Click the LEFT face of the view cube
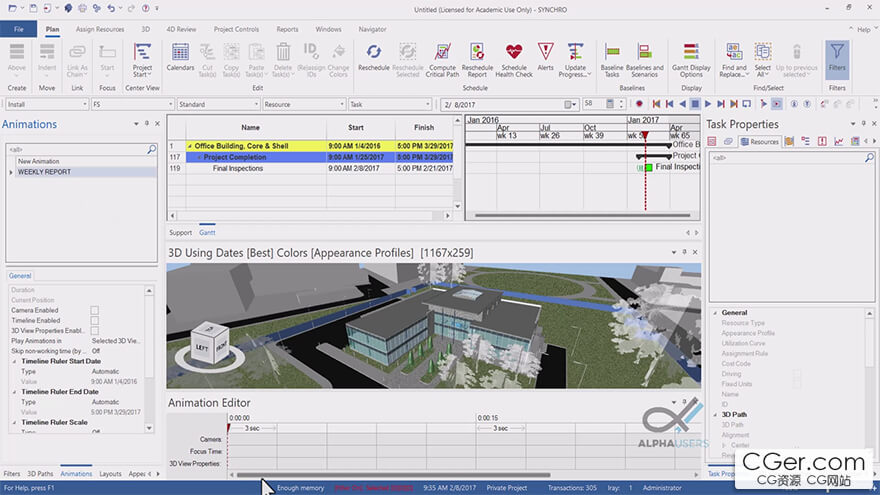The height and width of the screenshot is (495, 880). click(201, 347)
